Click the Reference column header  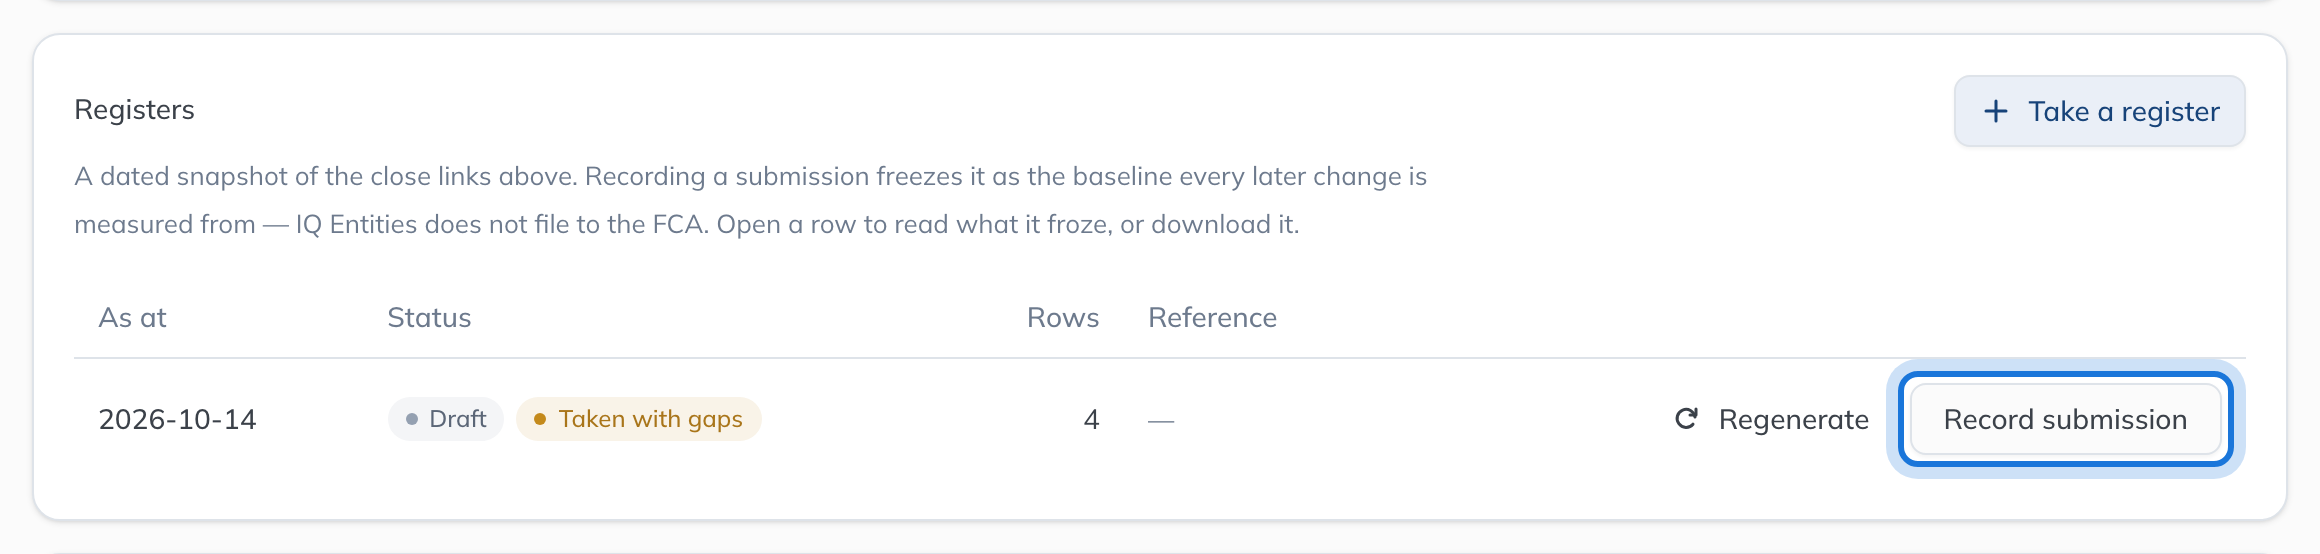1213,318
